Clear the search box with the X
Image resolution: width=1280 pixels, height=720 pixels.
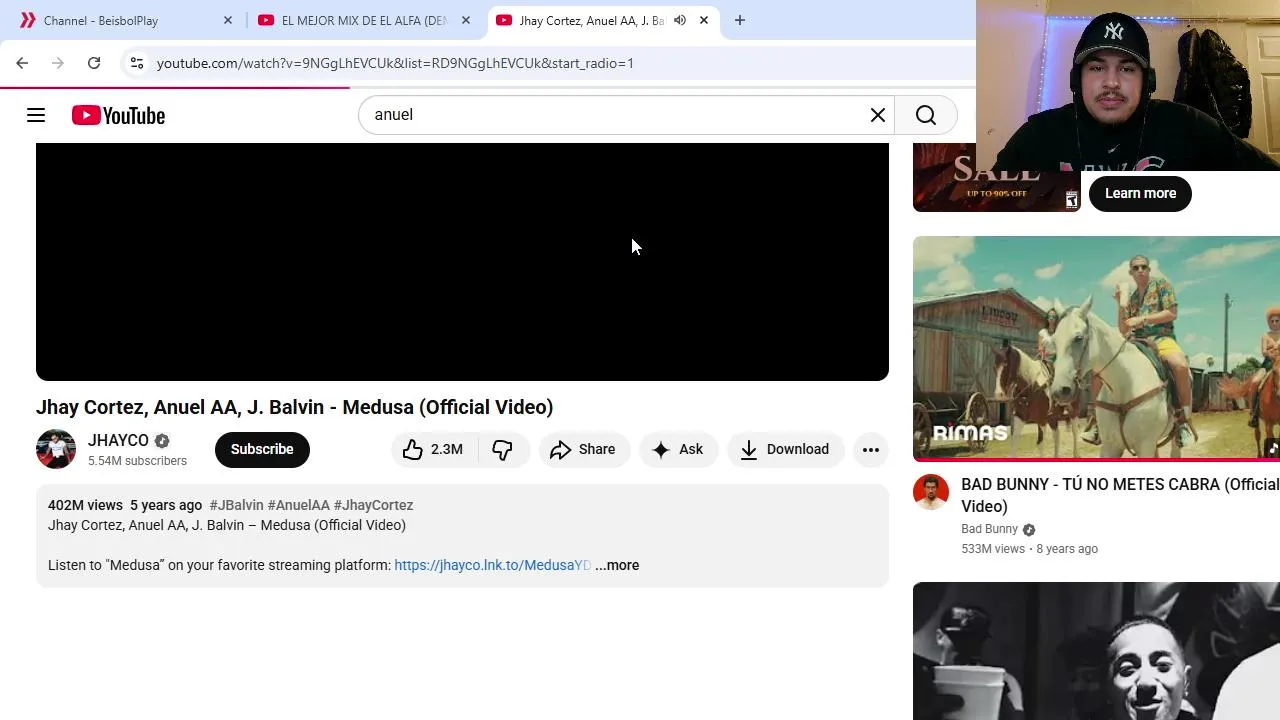[878, 115]
